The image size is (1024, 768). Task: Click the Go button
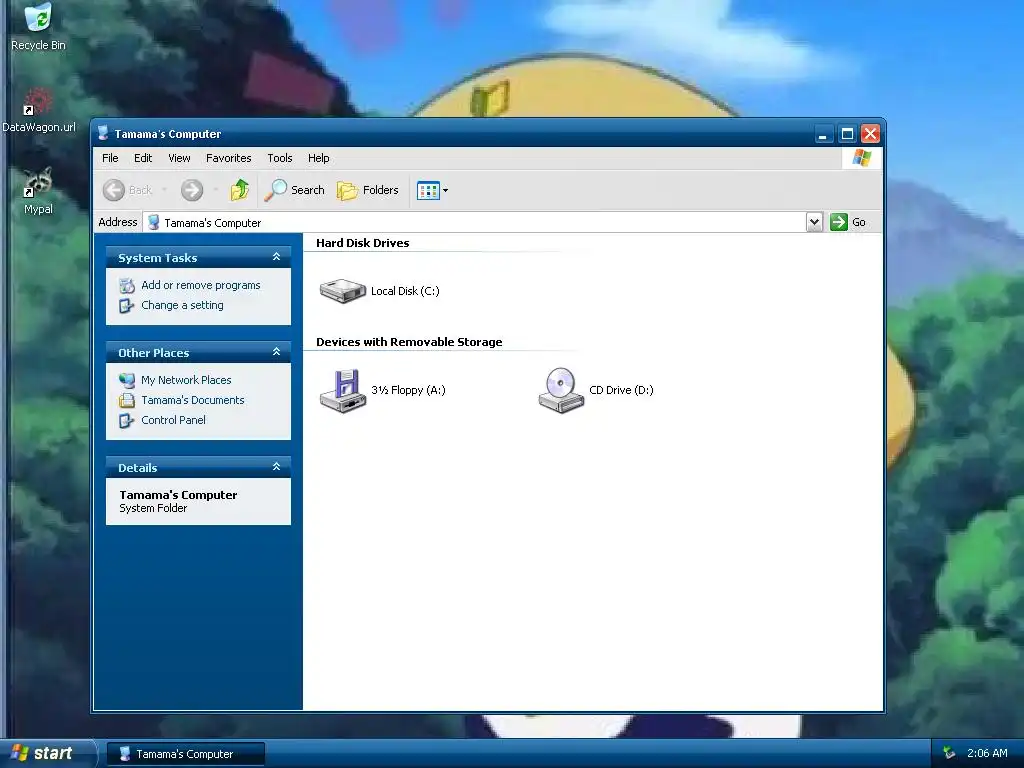tap(848, 222)
